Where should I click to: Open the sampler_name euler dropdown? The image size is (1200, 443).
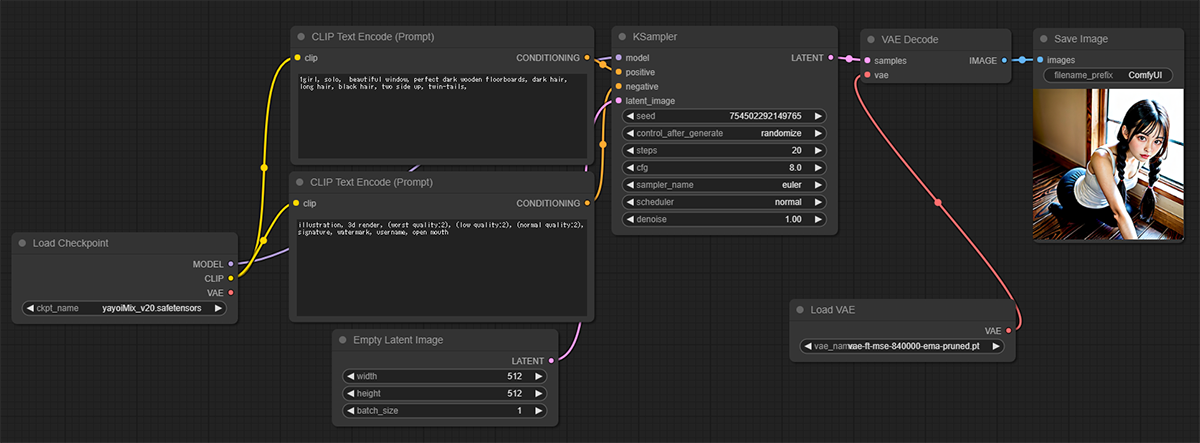(724, 184)
